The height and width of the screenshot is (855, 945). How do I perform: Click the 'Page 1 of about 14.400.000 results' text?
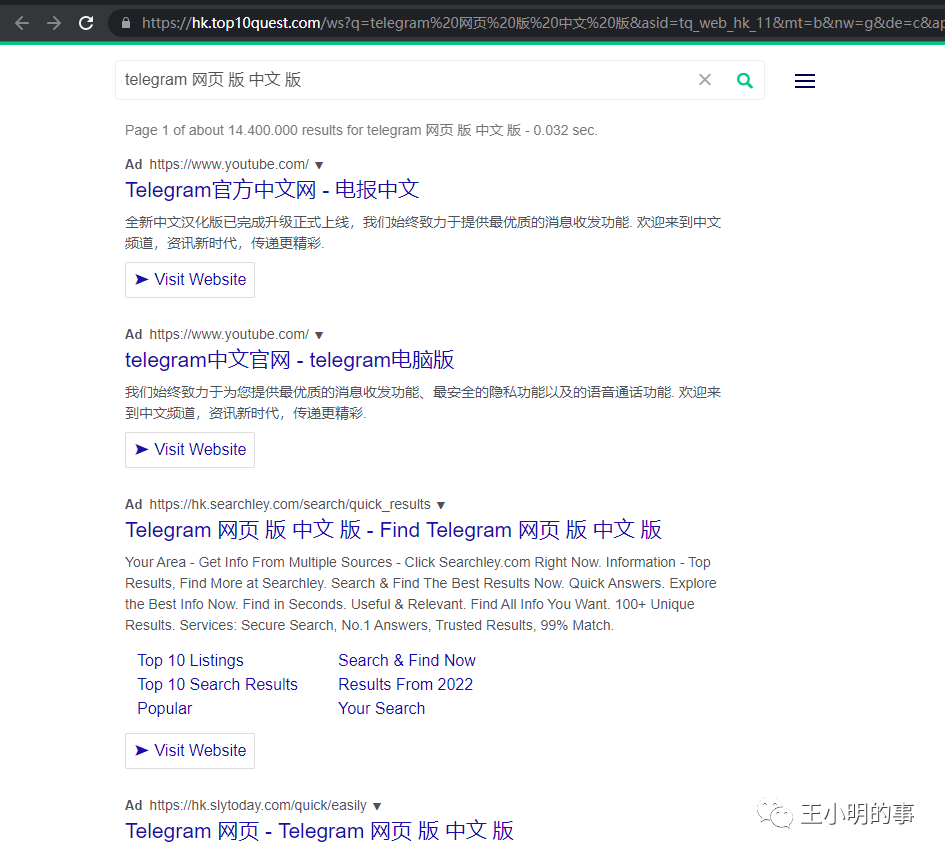[361, 131]
